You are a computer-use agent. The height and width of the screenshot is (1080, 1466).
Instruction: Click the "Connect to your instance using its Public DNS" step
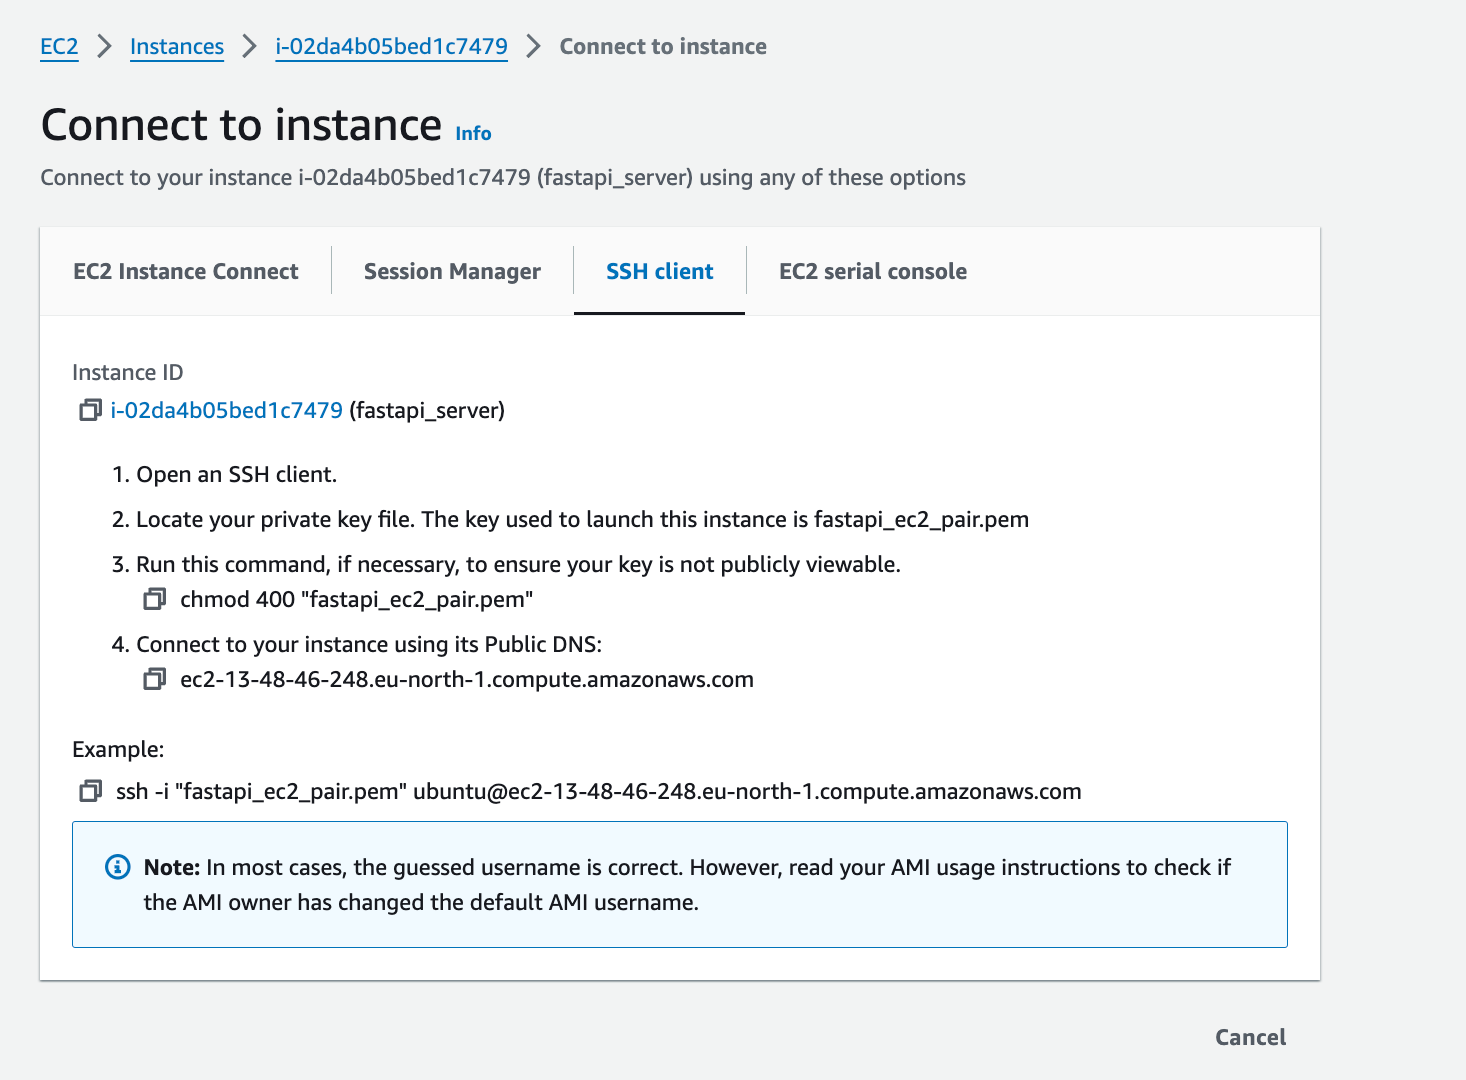coord(357,644)
